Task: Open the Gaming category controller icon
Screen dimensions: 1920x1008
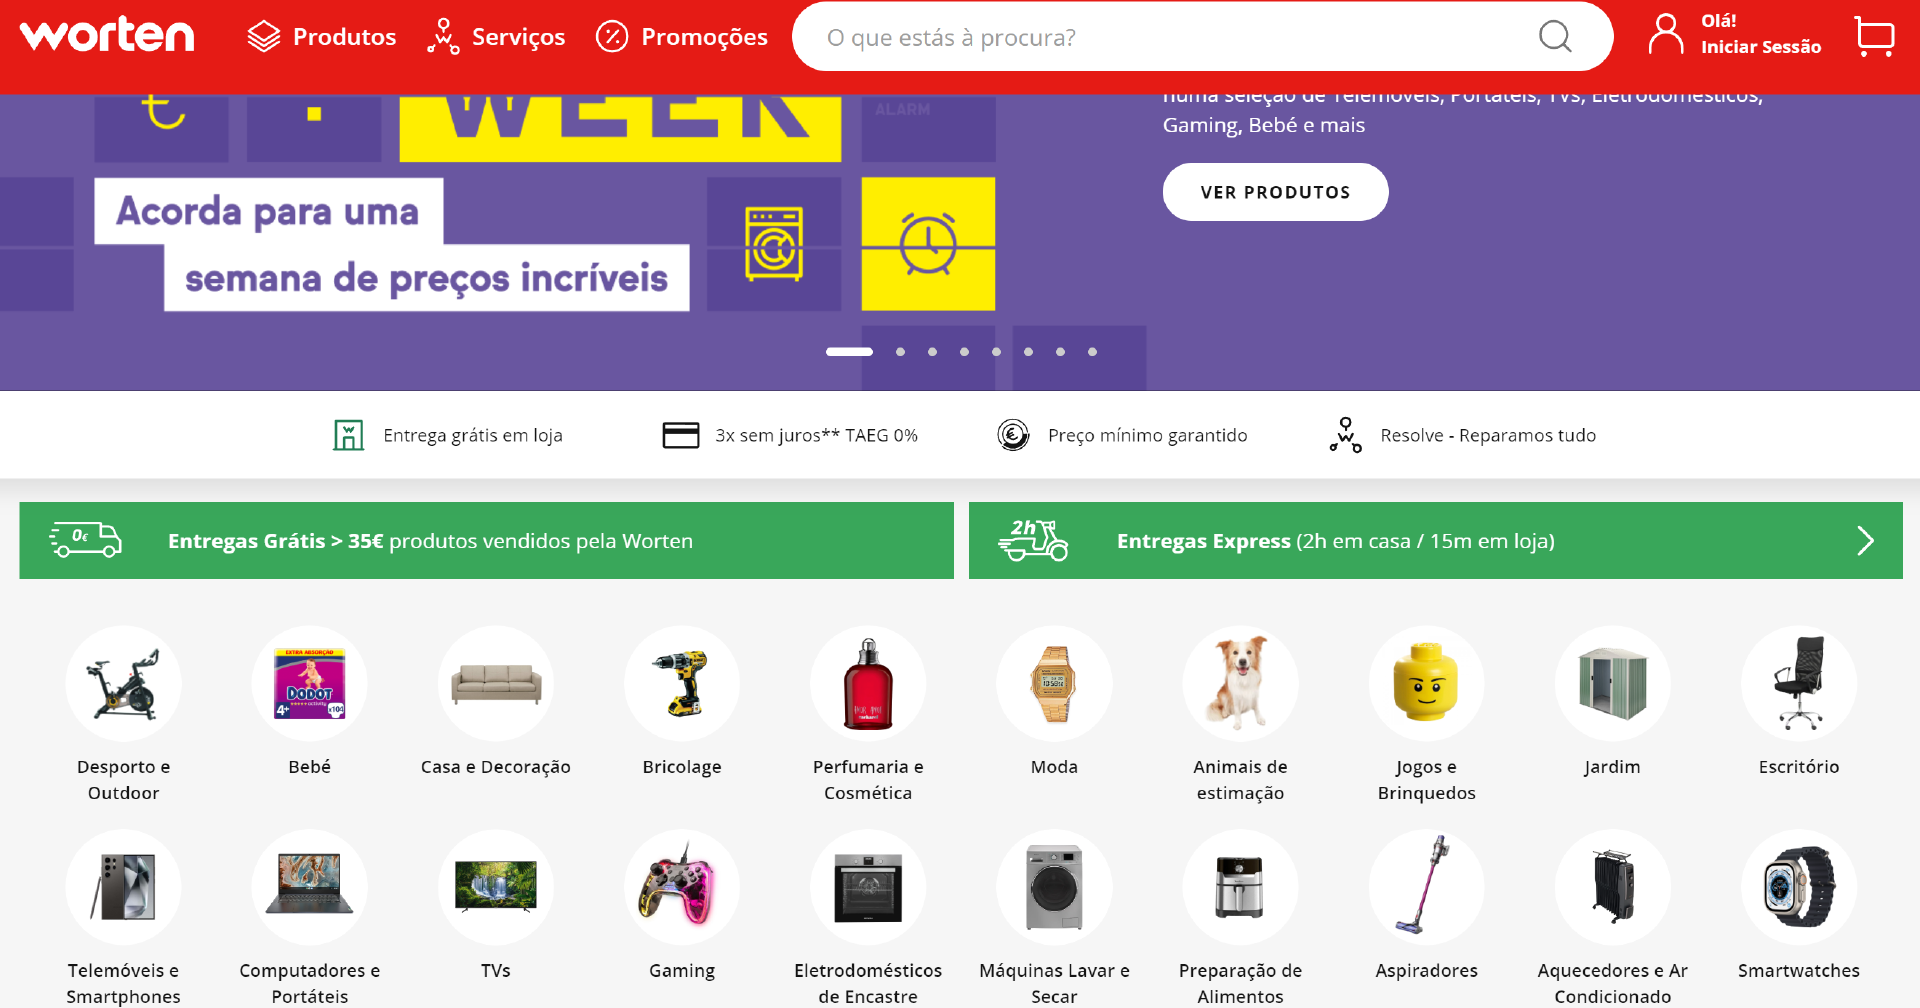Action: (x=682, y=887)
